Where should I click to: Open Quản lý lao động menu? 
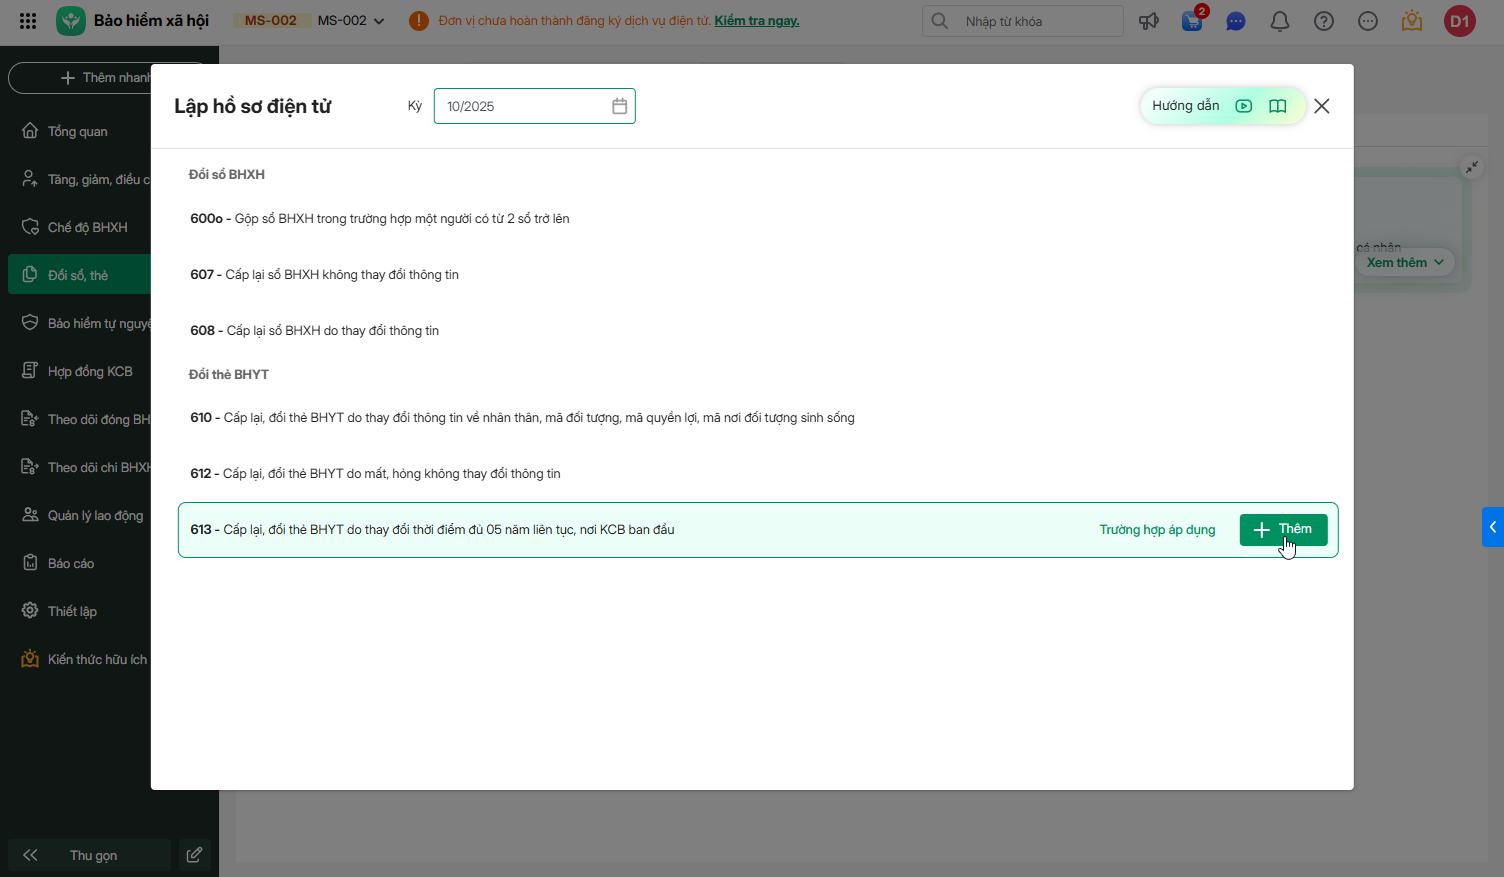(x=80, y=516)
